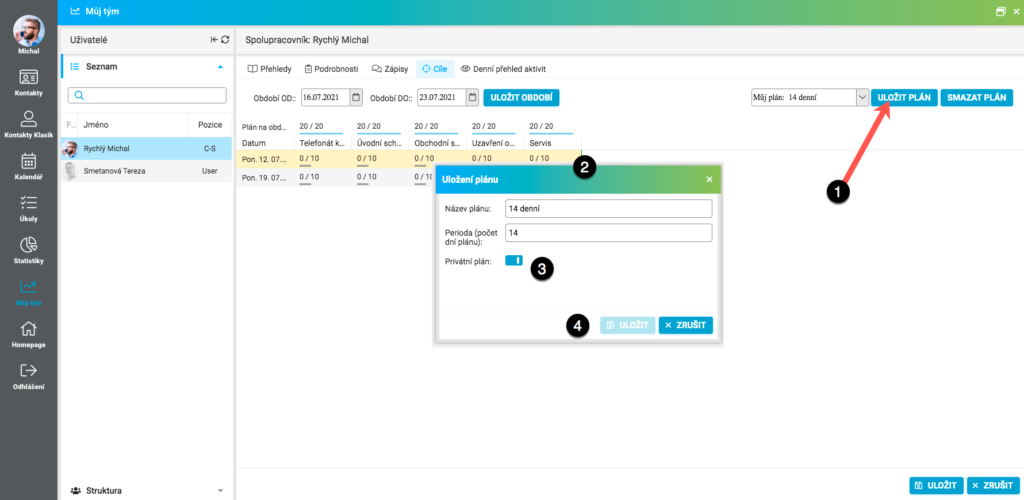Click the Telefonát column header
Viewport: 1024px width, 500px height.
click(x=323, y=142)
